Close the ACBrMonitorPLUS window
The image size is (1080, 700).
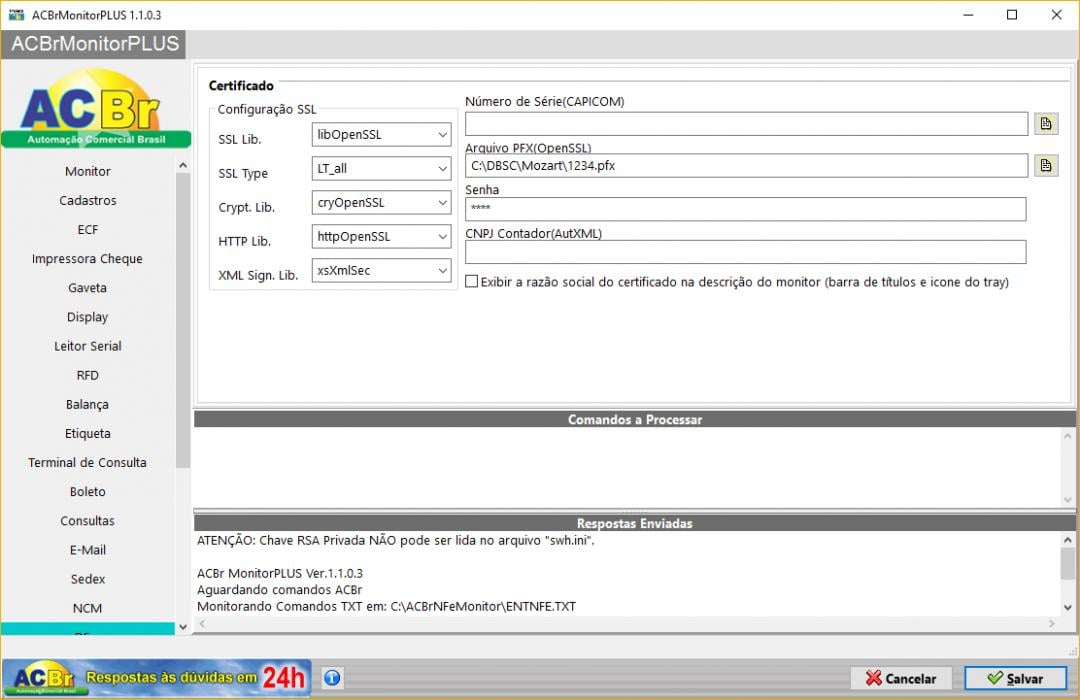click(x=1056, y=14)
